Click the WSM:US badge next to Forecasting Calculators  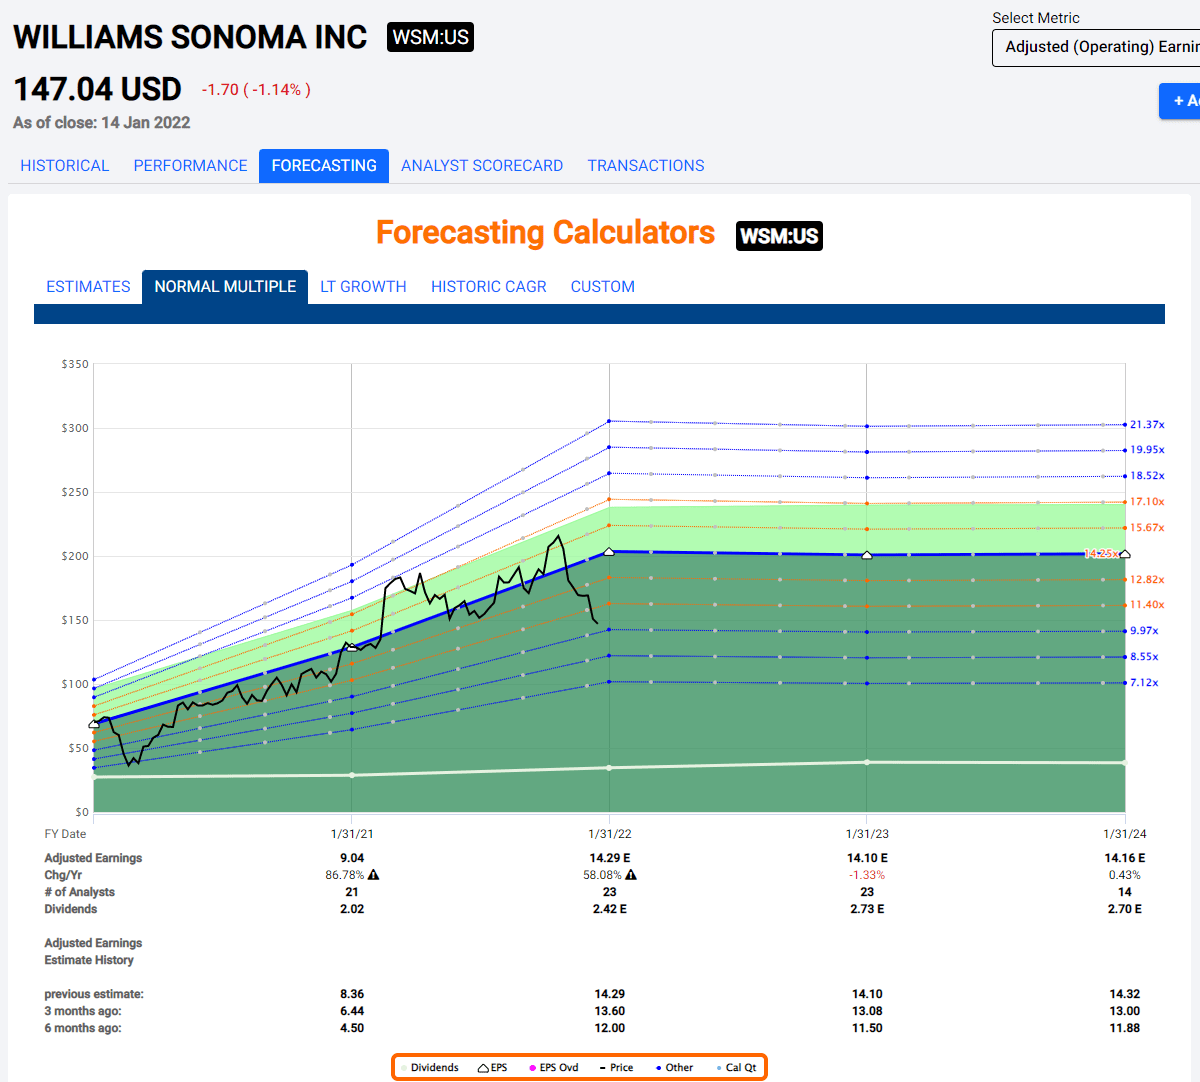click(x=779, y=236)
